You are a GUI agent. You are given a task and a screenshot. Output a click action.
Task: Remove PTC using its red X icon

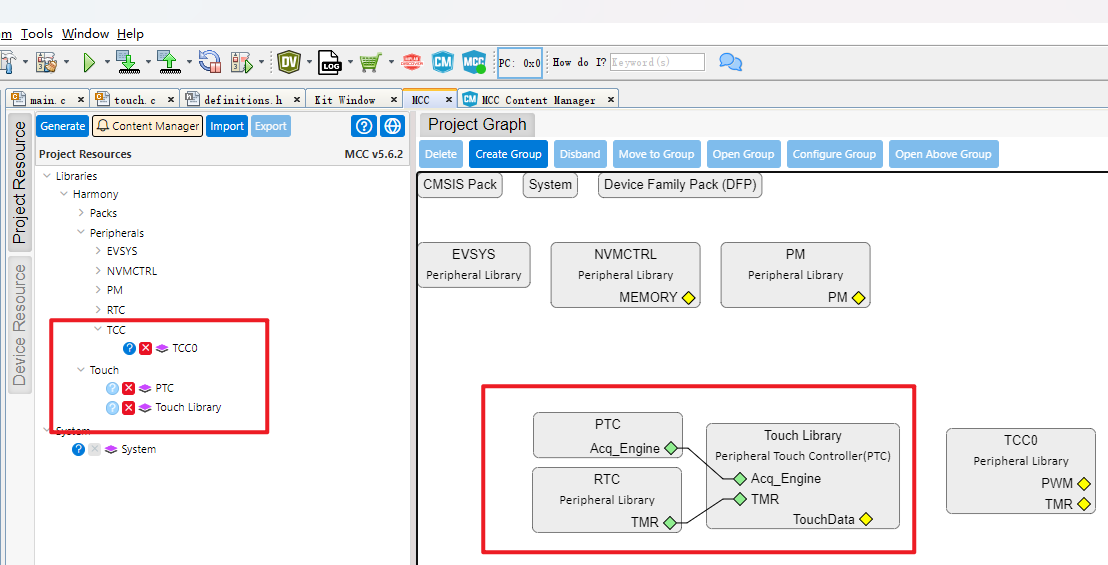pyautogui.click(x=129, y=388)
